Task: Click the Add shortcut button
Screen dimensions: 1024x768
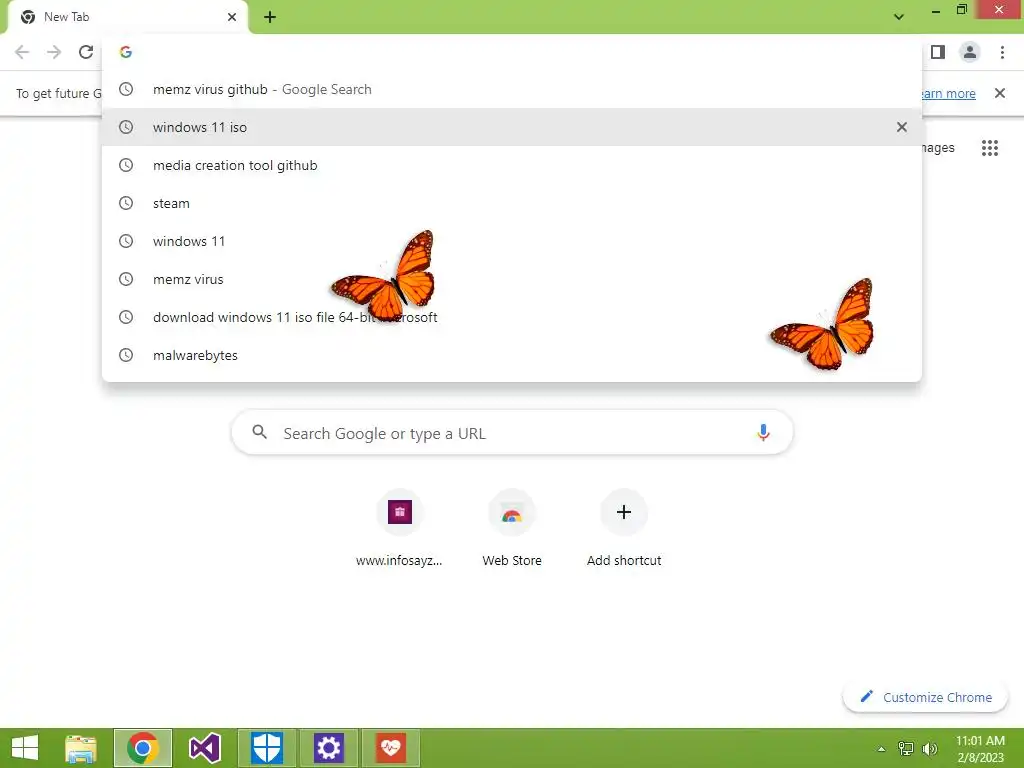Action: point(624,529)
